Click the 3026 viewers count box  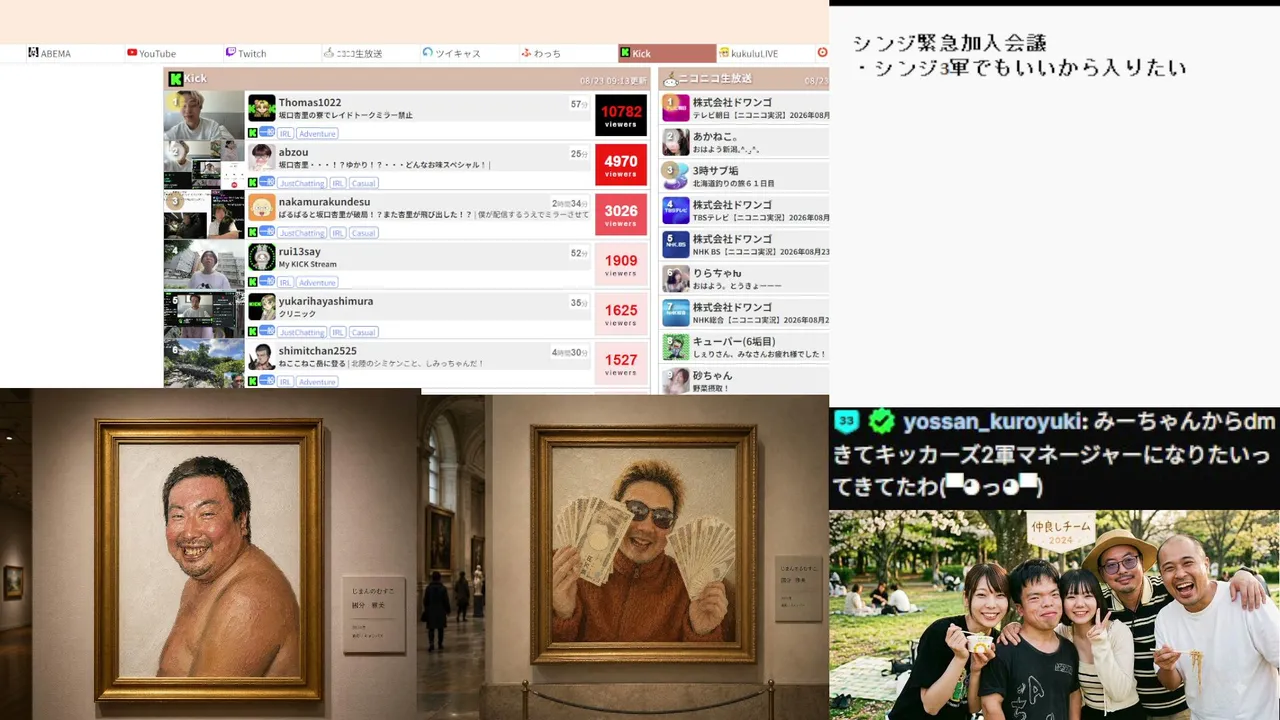click(621, 214)
